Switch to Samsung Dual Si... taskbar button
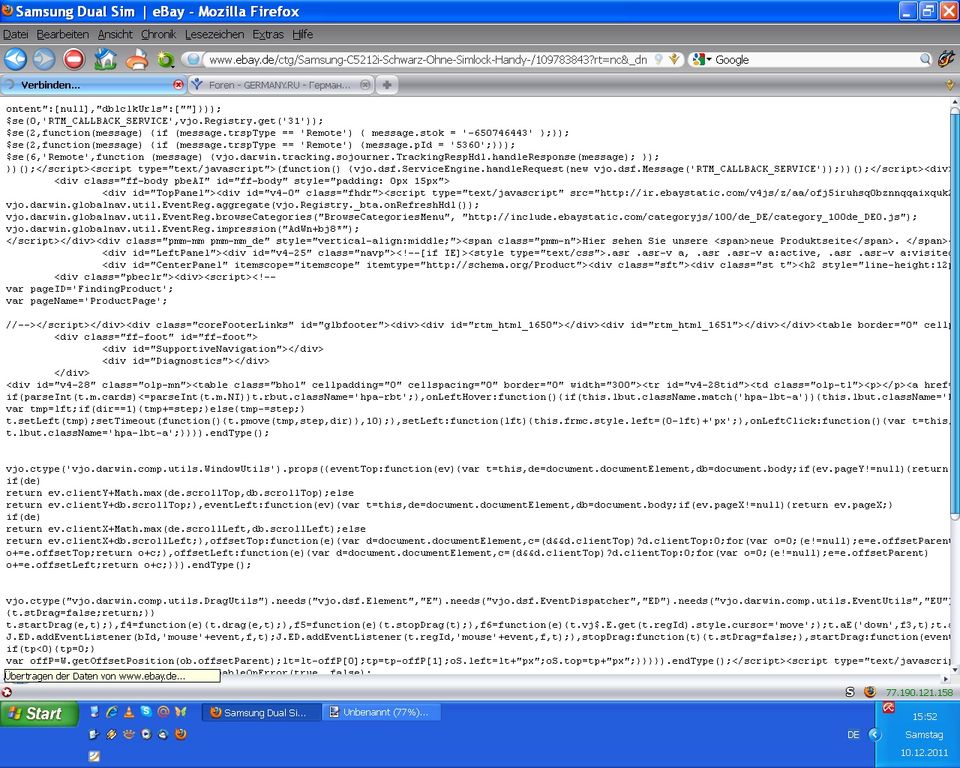The image size is (960, 768). tap(261, 712)
